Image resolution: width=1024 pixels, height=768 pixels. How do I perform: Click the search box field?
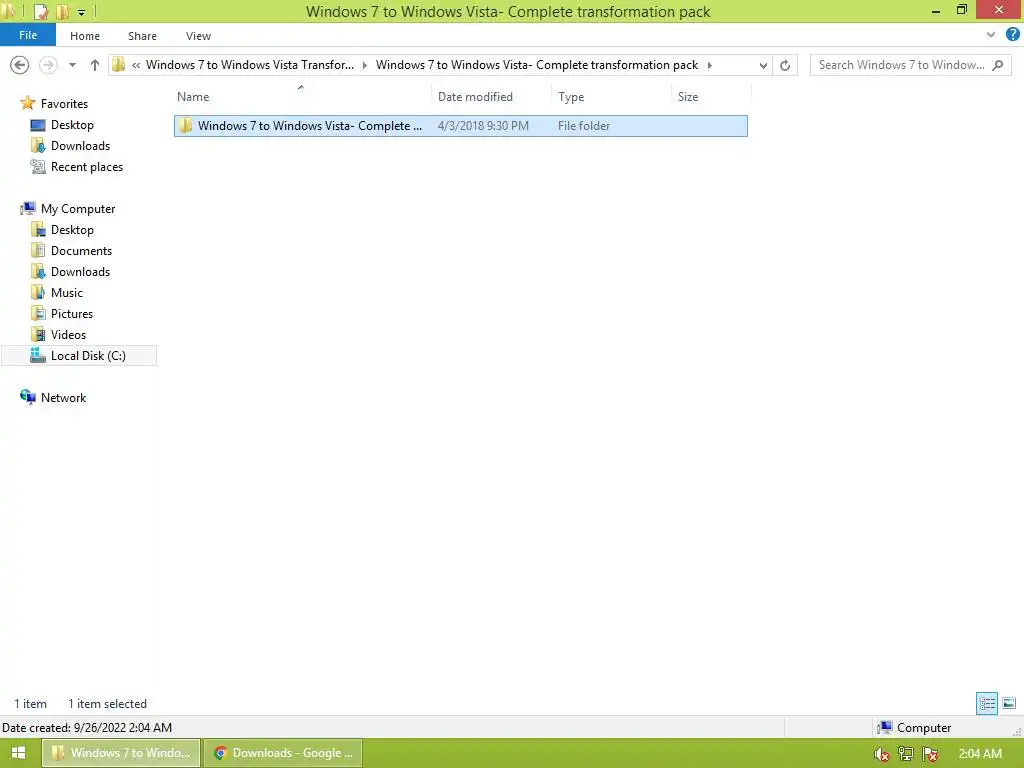click(910, 65)
